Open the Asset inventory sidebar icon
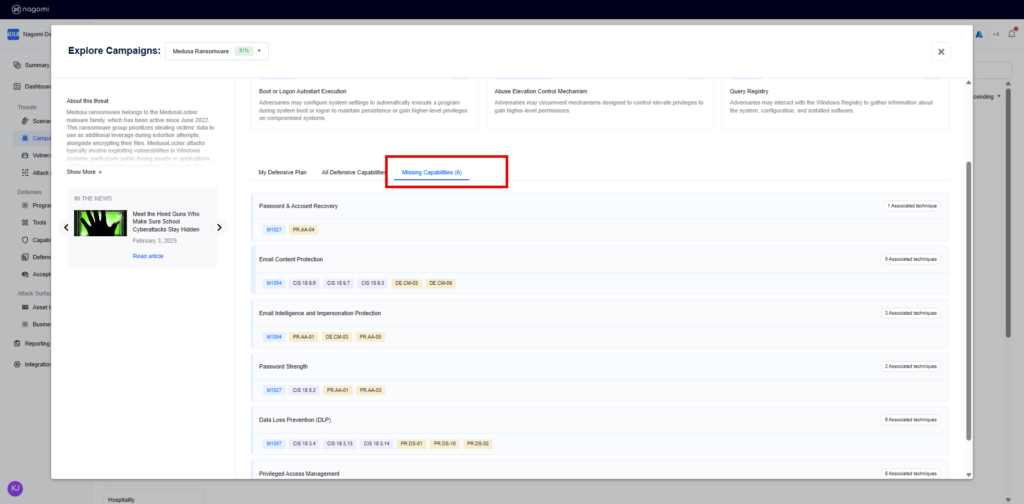 point(25,307)
